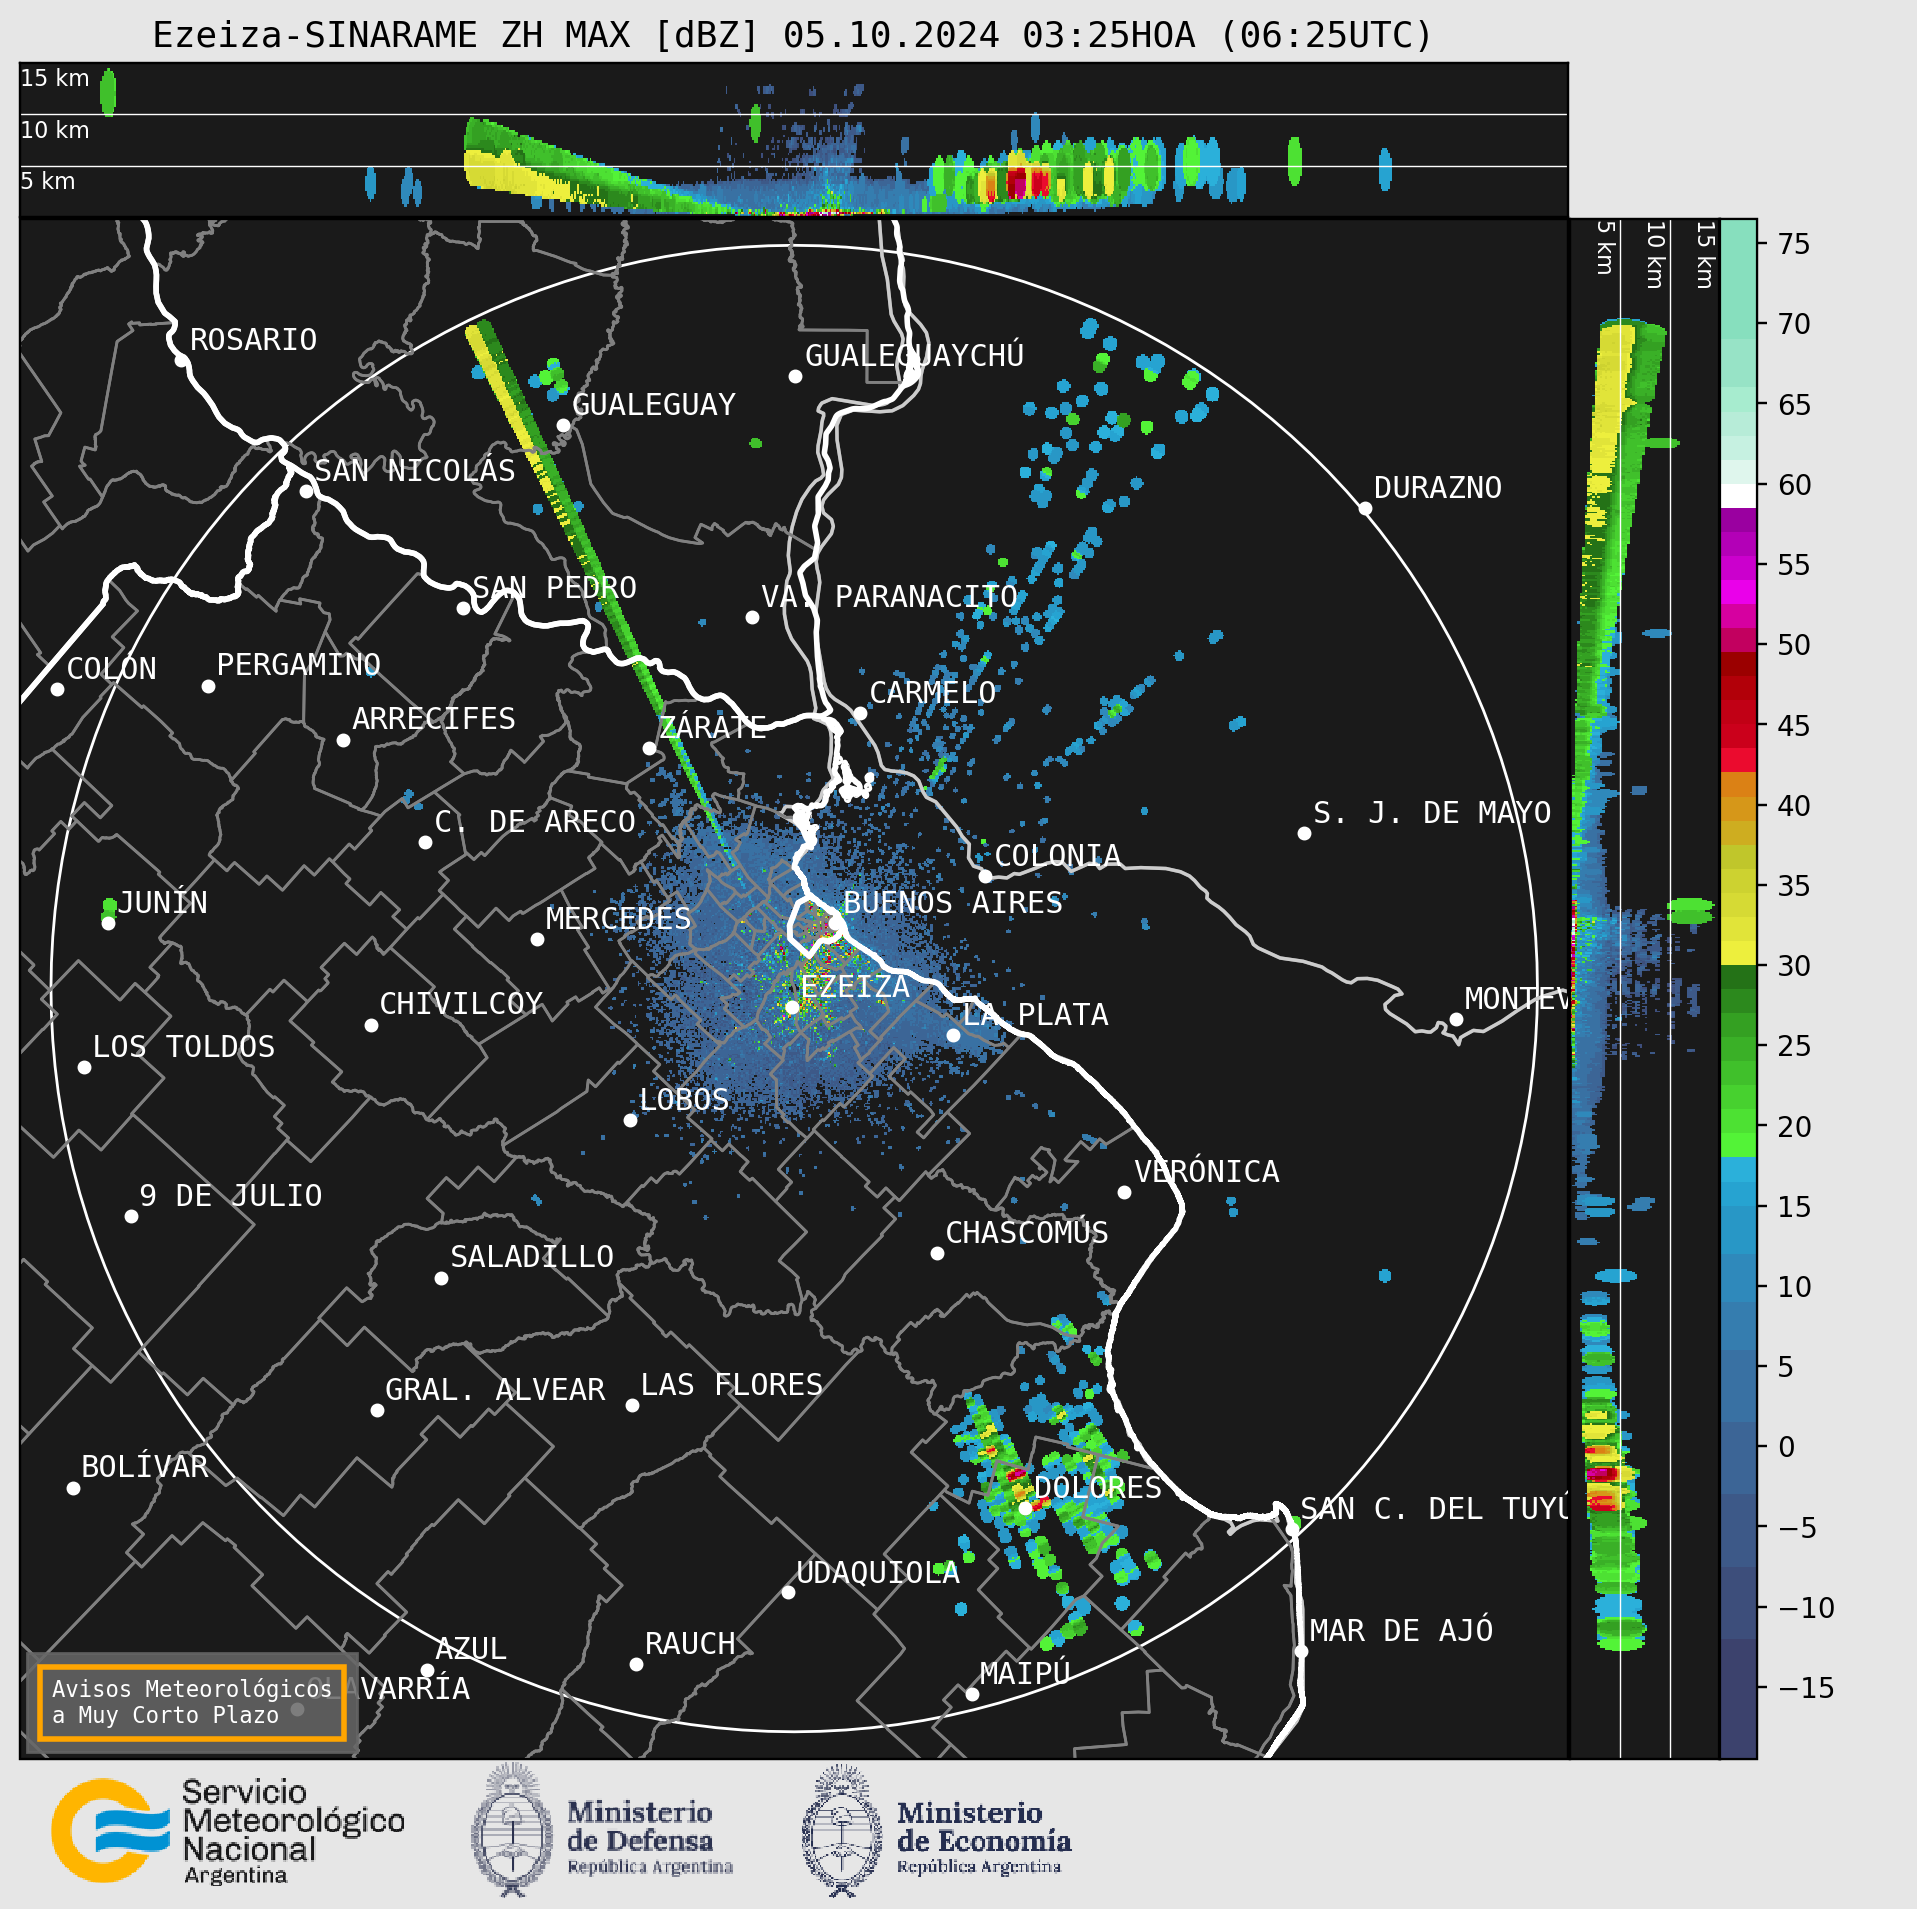Click the BUENOS AIRES label
This screenshot has height=1909, width=1917.
(952, 902)
